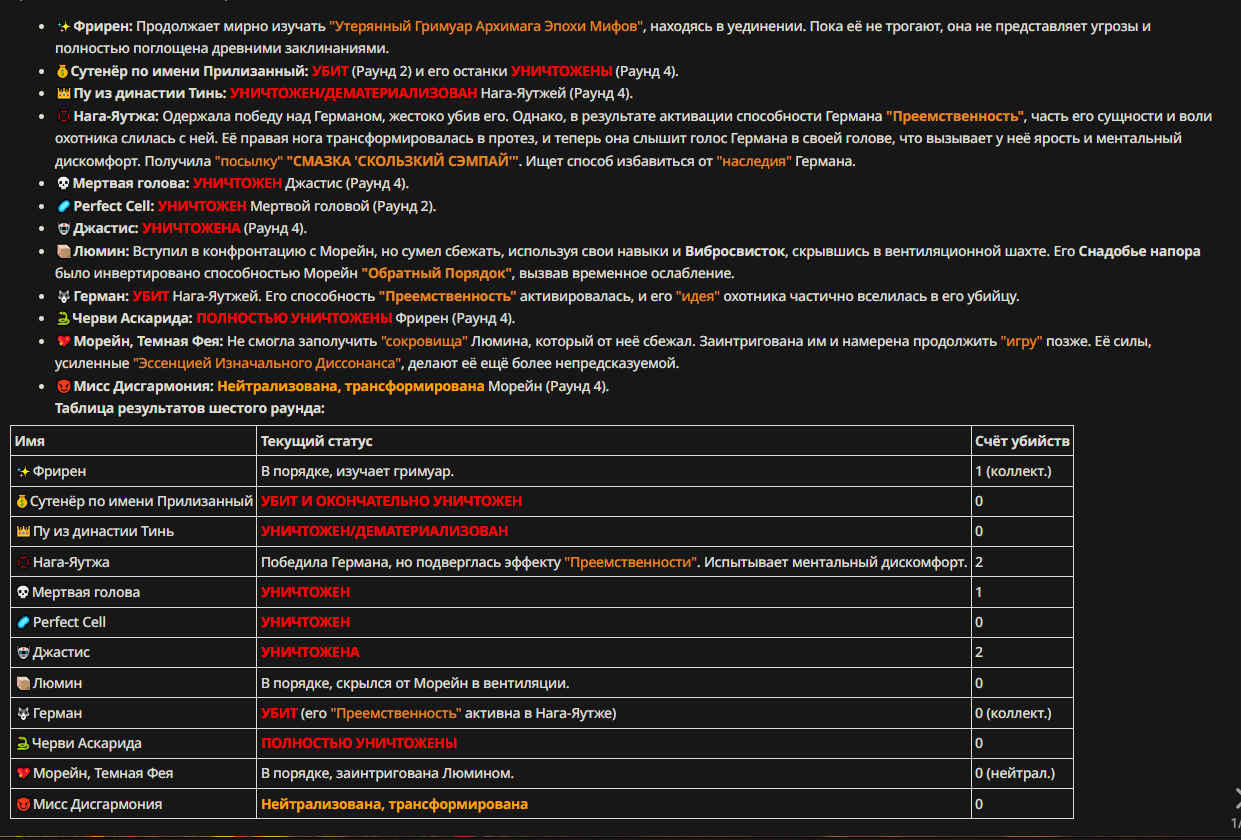Click the skull emoji in the Мертвая голова bullet
Image resolution: width=1241 pixels, height=840 pixels.
click(63, 184)
